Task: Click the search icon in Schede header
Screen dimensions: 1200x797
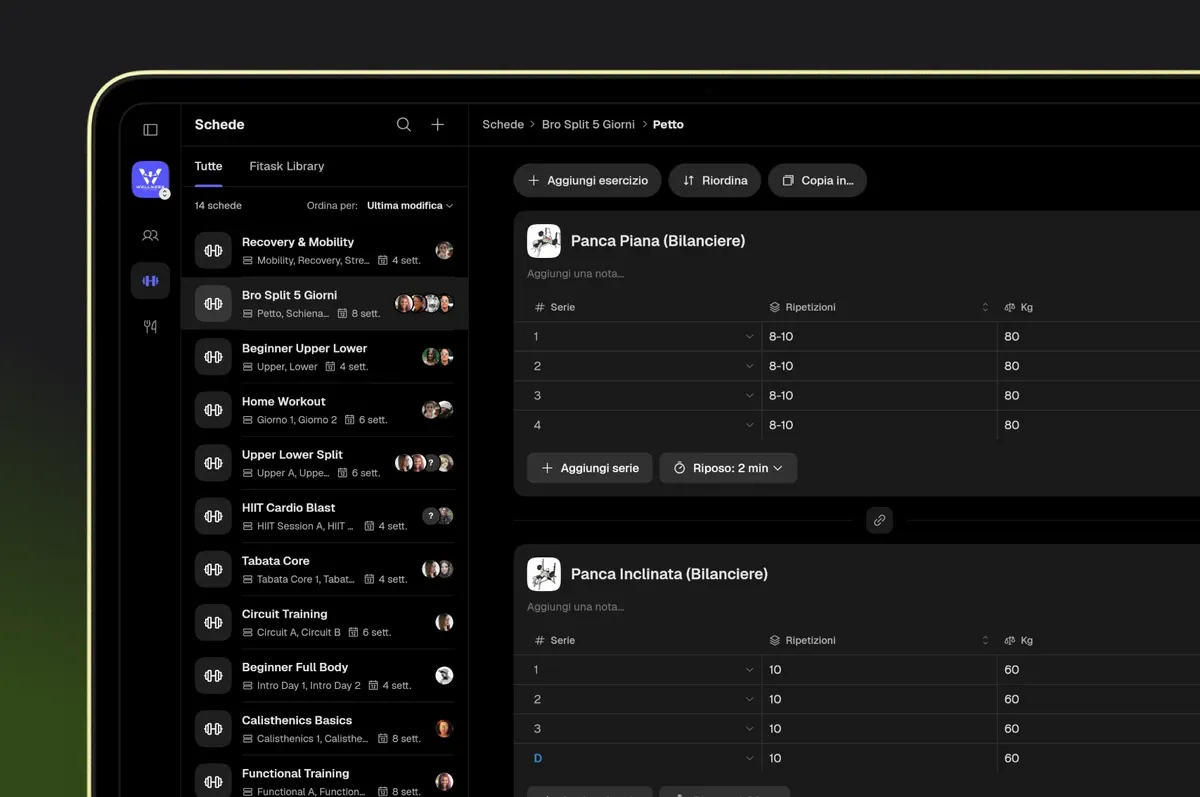Action: coord(404,125)
